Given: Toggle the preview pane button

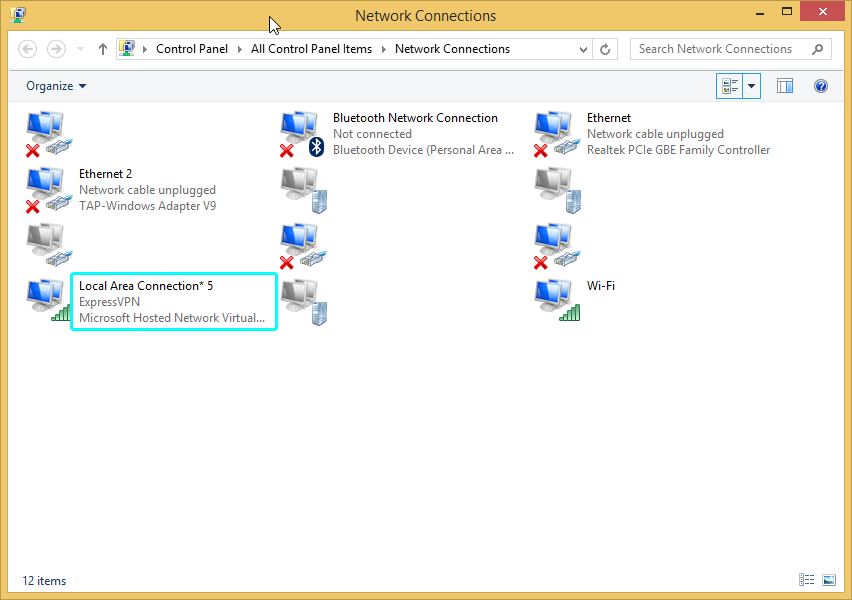Looking at the screenshot, I should tap(785, 86).
